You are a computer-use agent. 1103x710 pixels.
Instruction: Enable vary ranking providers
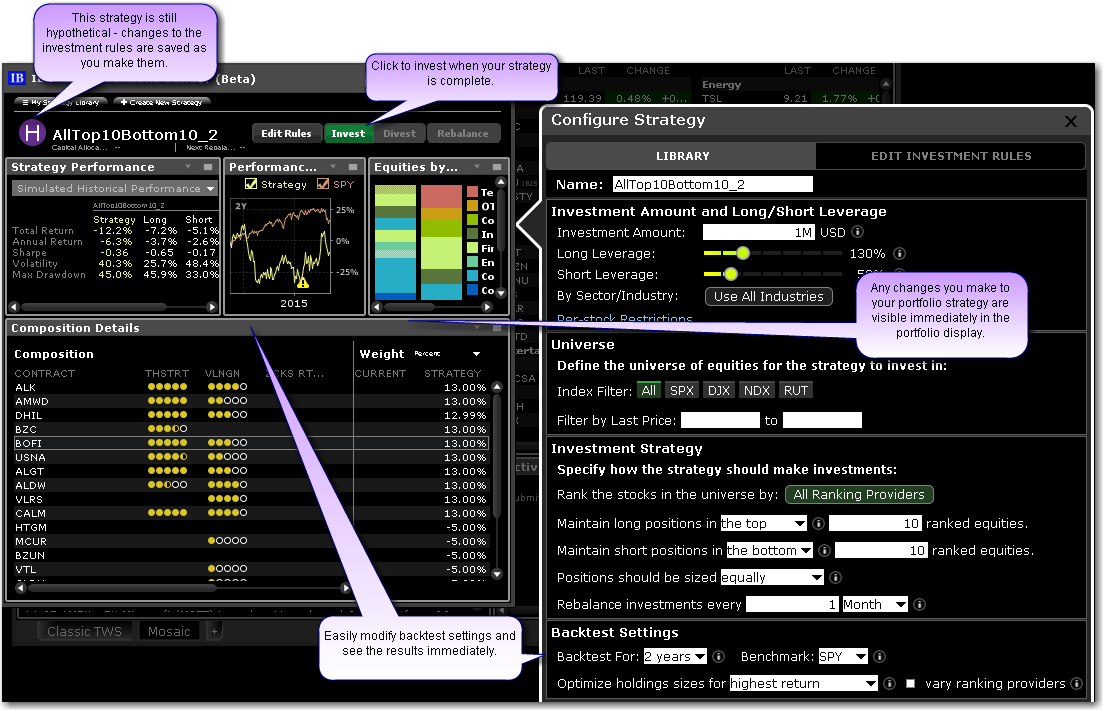pyautogui.click(x=911, y=683)
